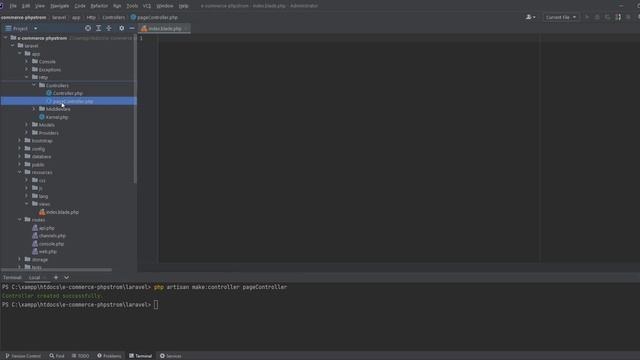Click the Collapse All icon in Project toolbar
The height and width of the screenshot is (360, 640).
(109, 28)
